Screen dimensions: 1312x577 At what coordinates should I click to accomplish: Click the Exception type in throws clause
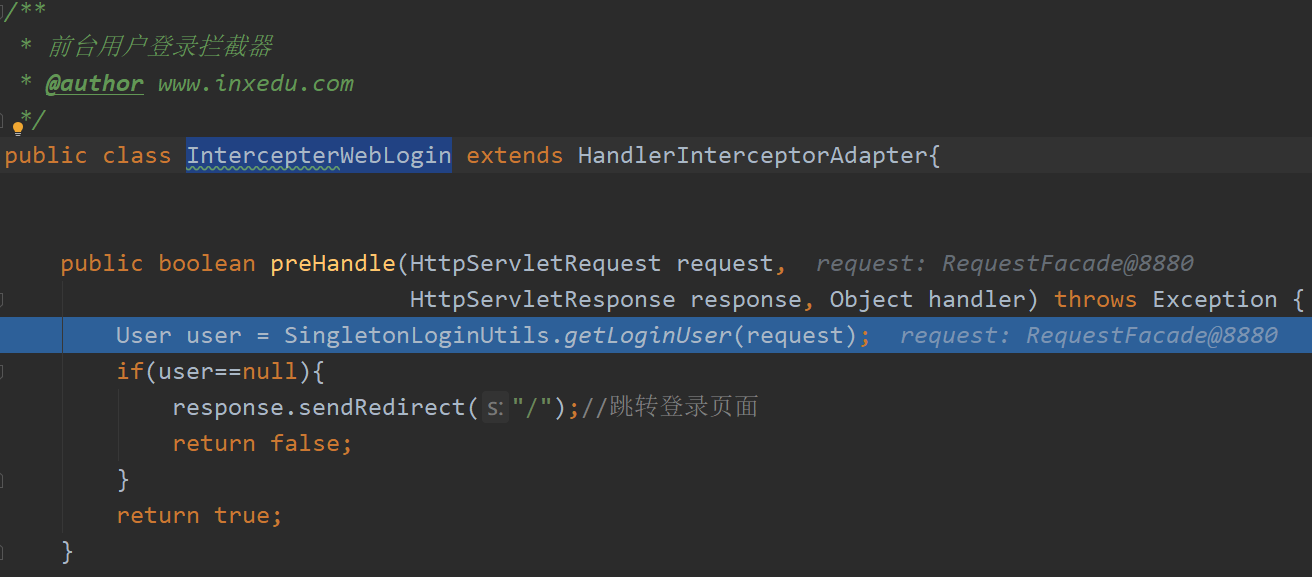click(1214, 300)
